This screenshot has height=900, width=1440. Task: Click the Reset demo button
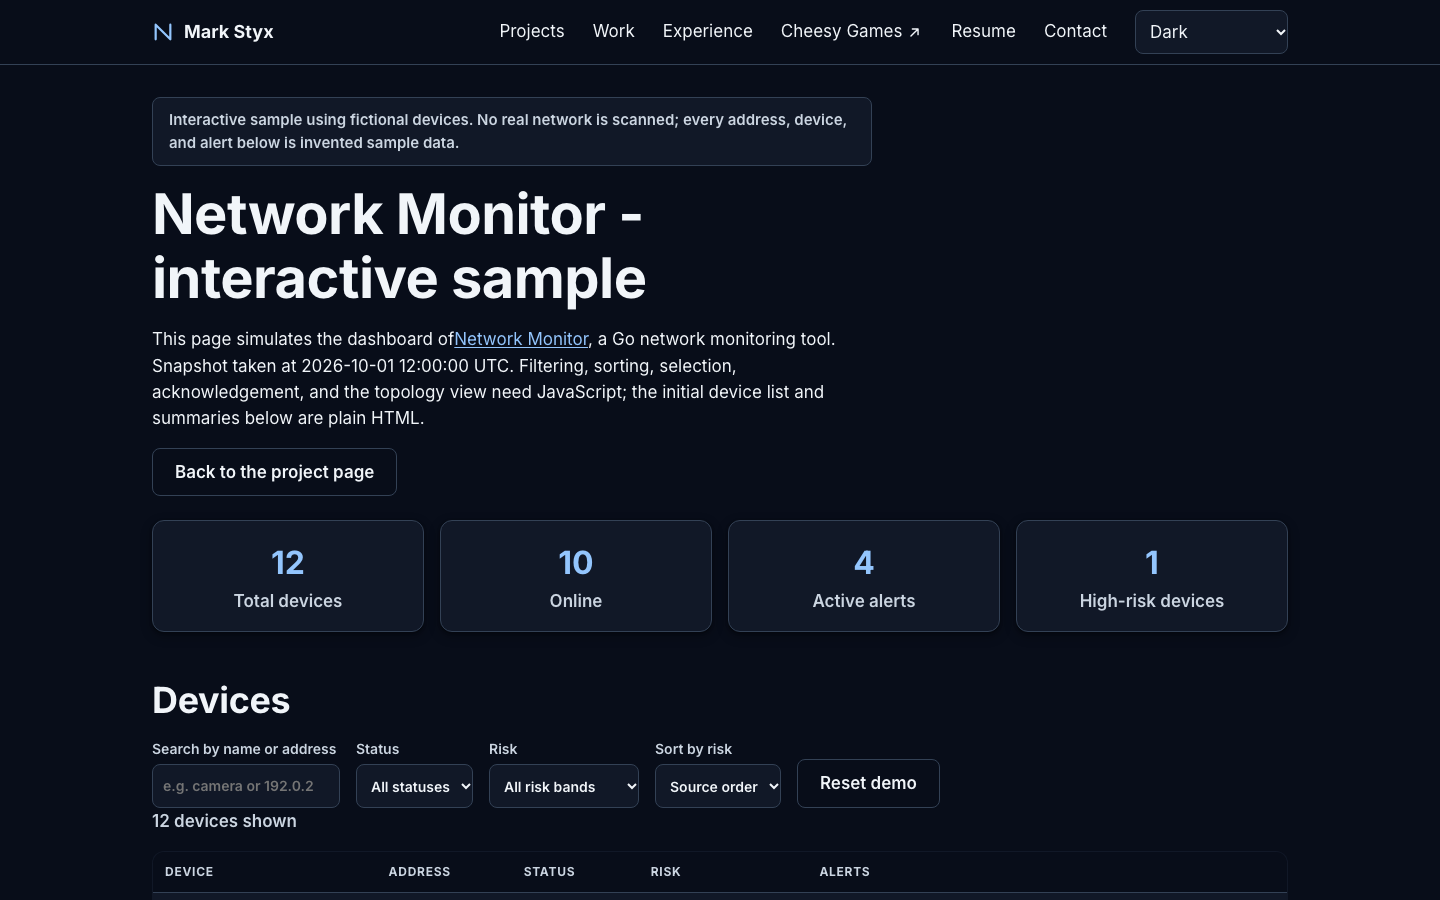868,783
